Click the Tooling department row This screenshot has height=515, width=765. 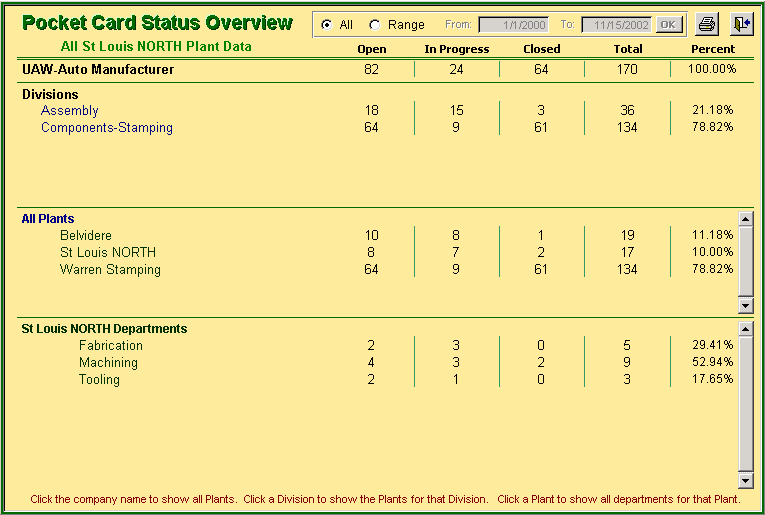(x=100, y=379)
